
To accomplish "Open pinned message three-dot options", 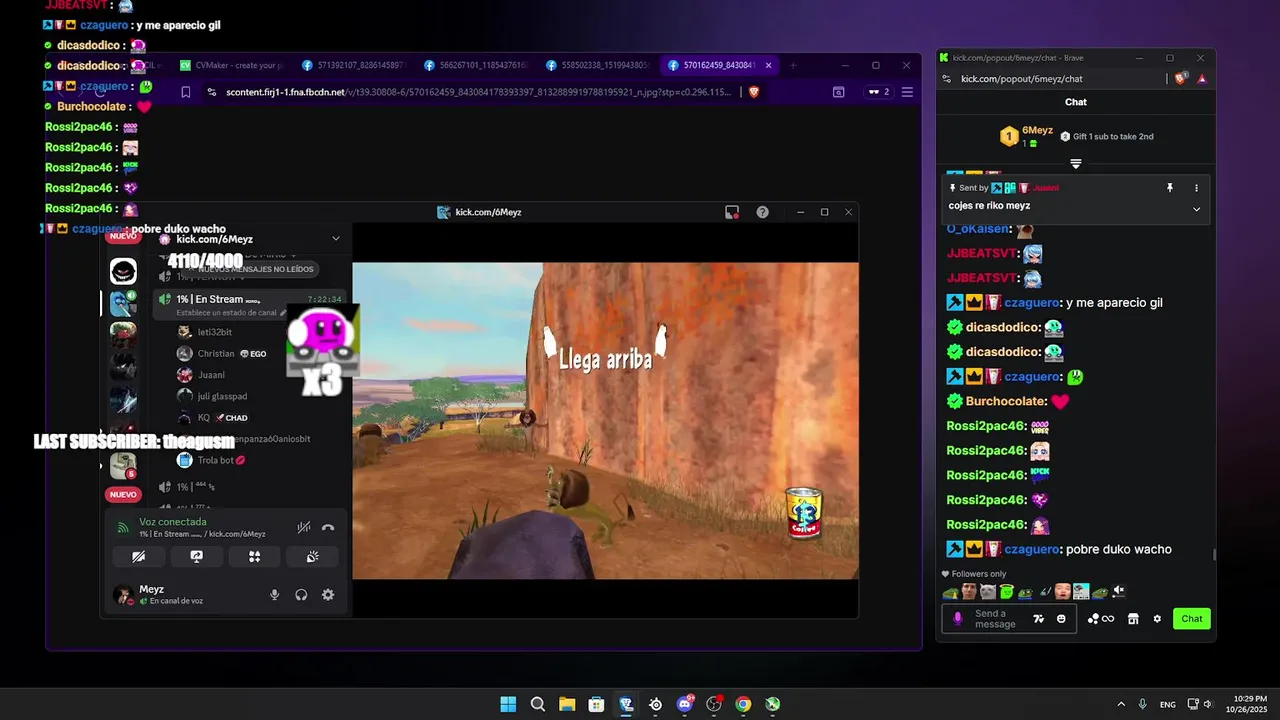I will 1196,188.
